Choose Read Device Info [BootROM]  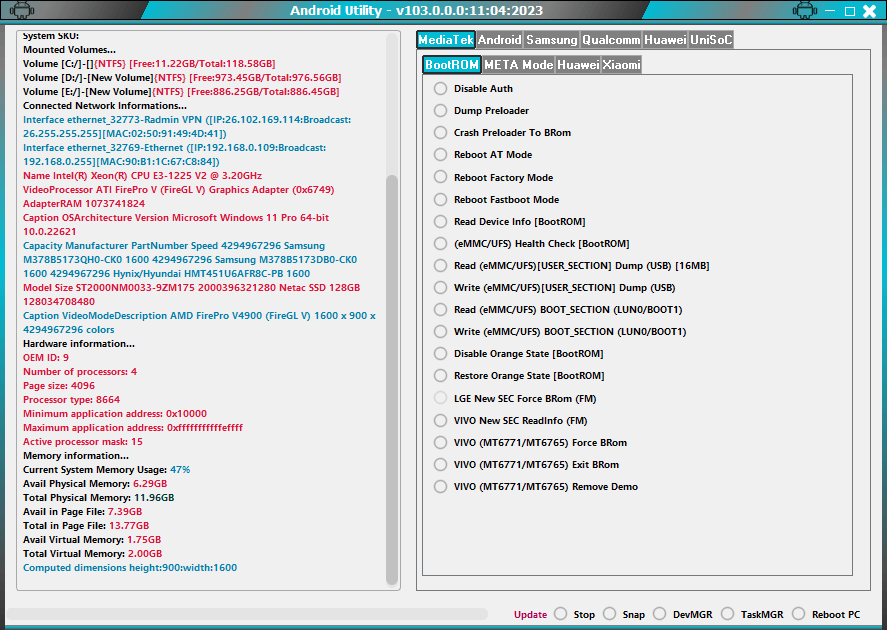coord(439,221)
